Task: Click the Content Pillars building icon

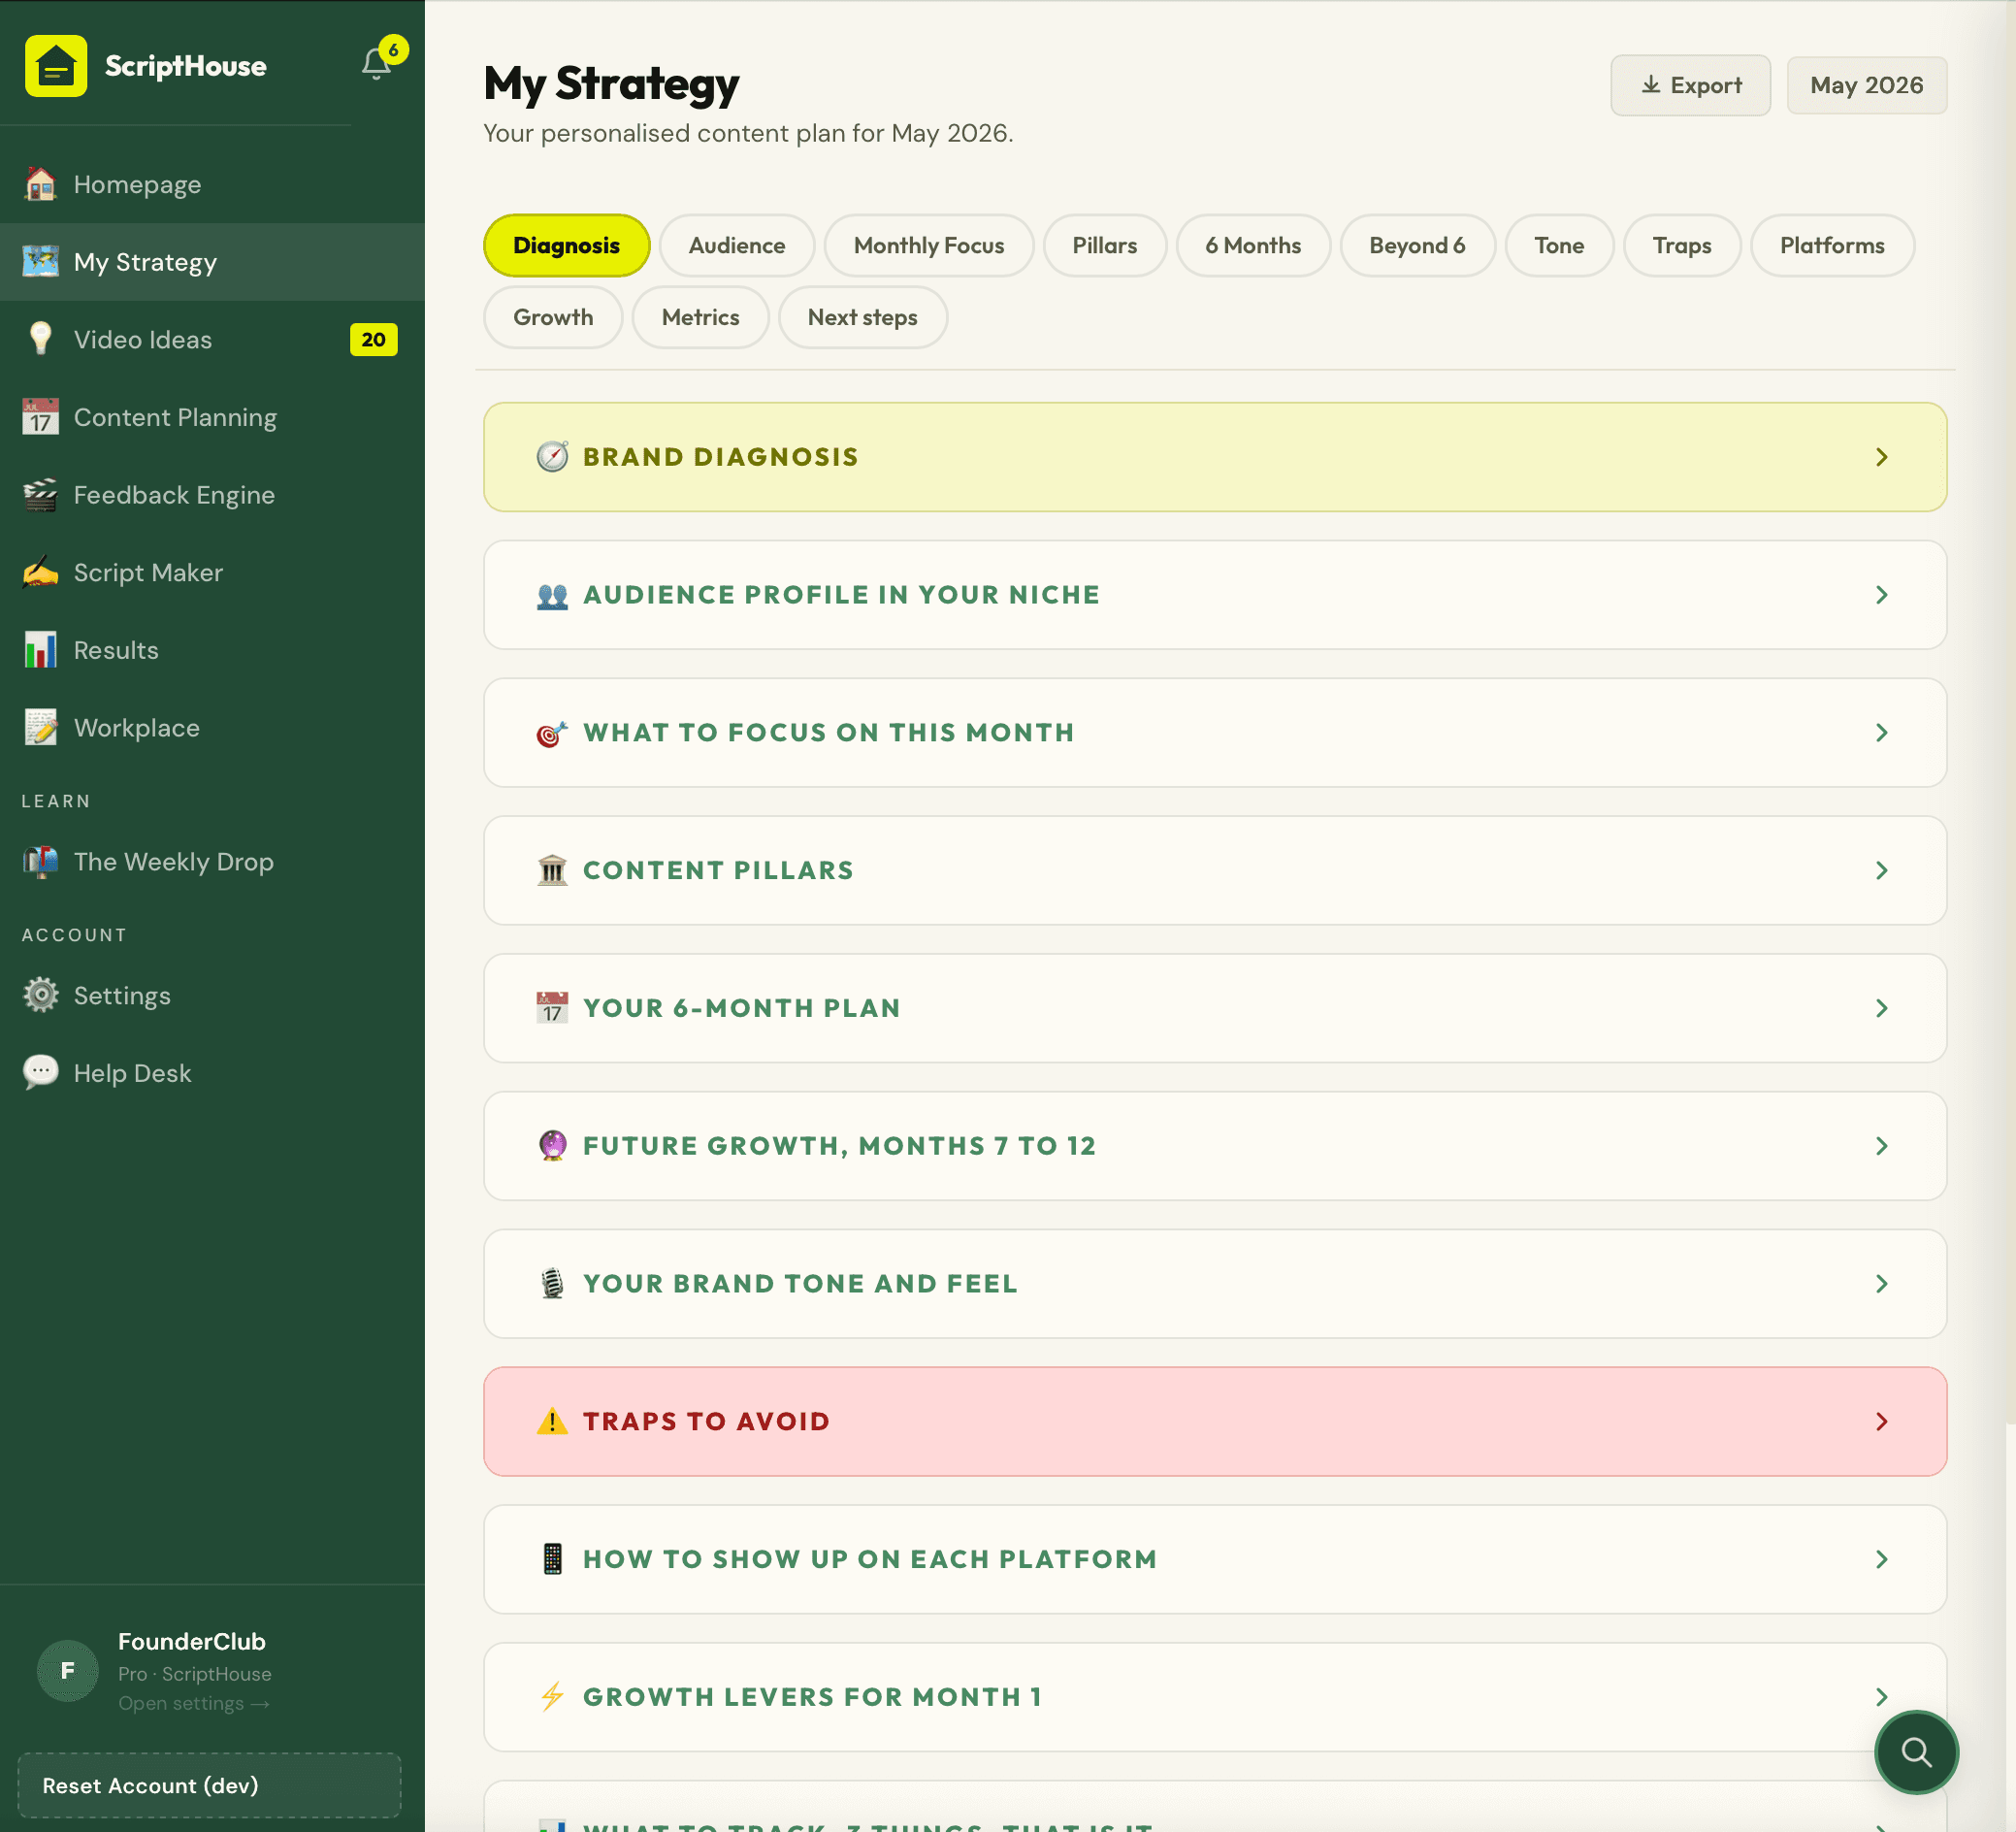Action: [x=552, y=870]
